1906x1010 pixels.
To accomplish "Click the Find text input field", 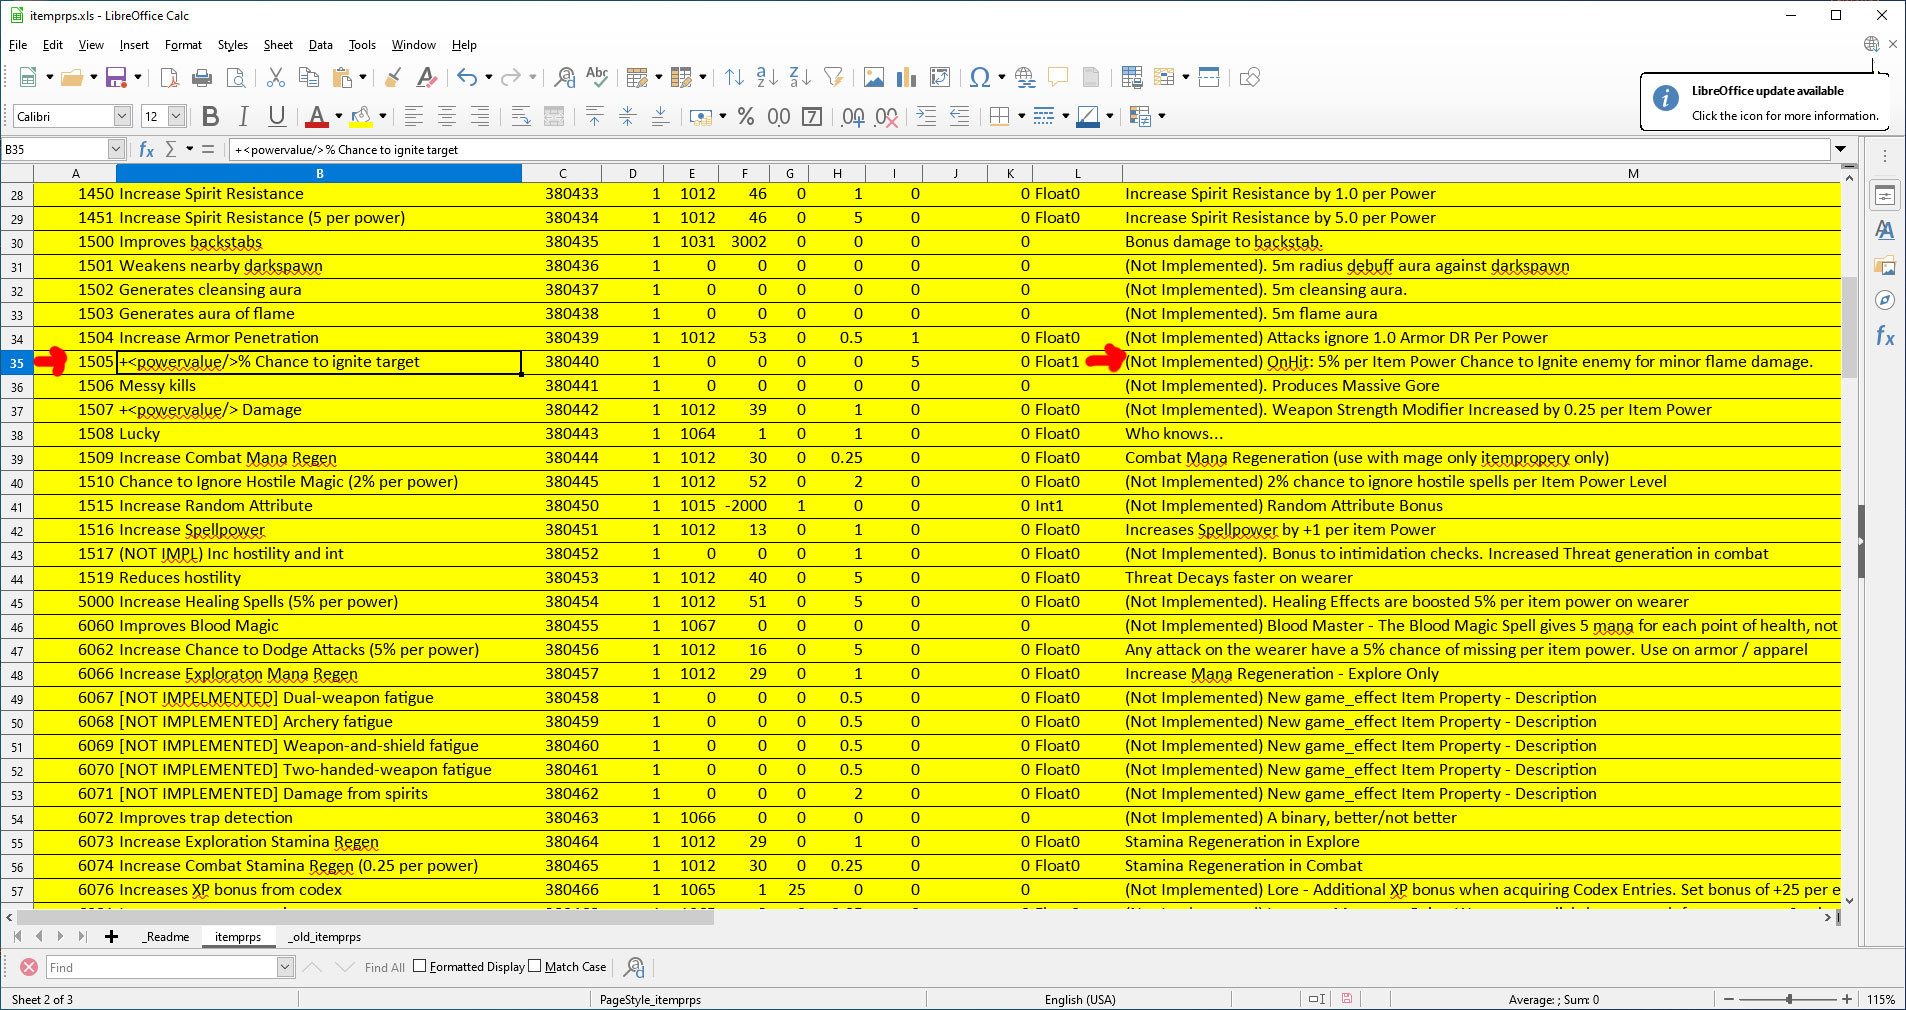I will [161, 967].
